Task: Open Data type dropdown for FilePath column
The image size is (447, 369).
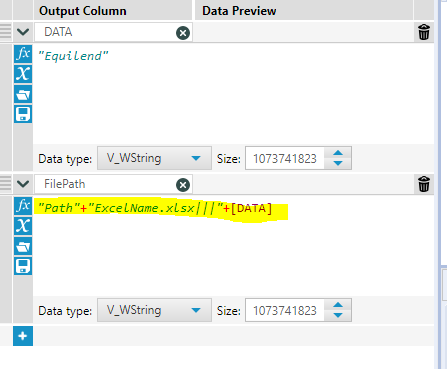Action: [154, 310]
